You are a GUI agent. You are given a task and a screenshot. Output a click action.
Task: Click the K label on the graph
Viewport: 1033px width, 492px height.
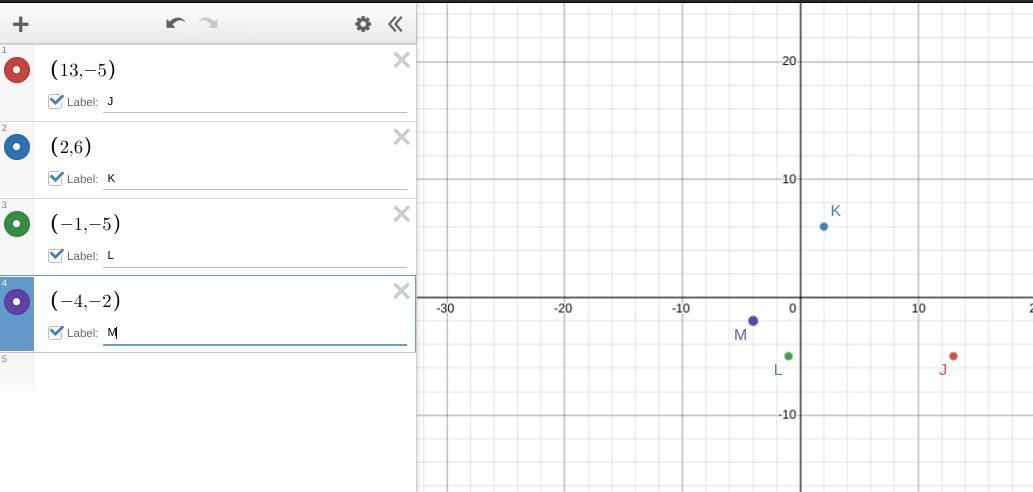point(835,211)
